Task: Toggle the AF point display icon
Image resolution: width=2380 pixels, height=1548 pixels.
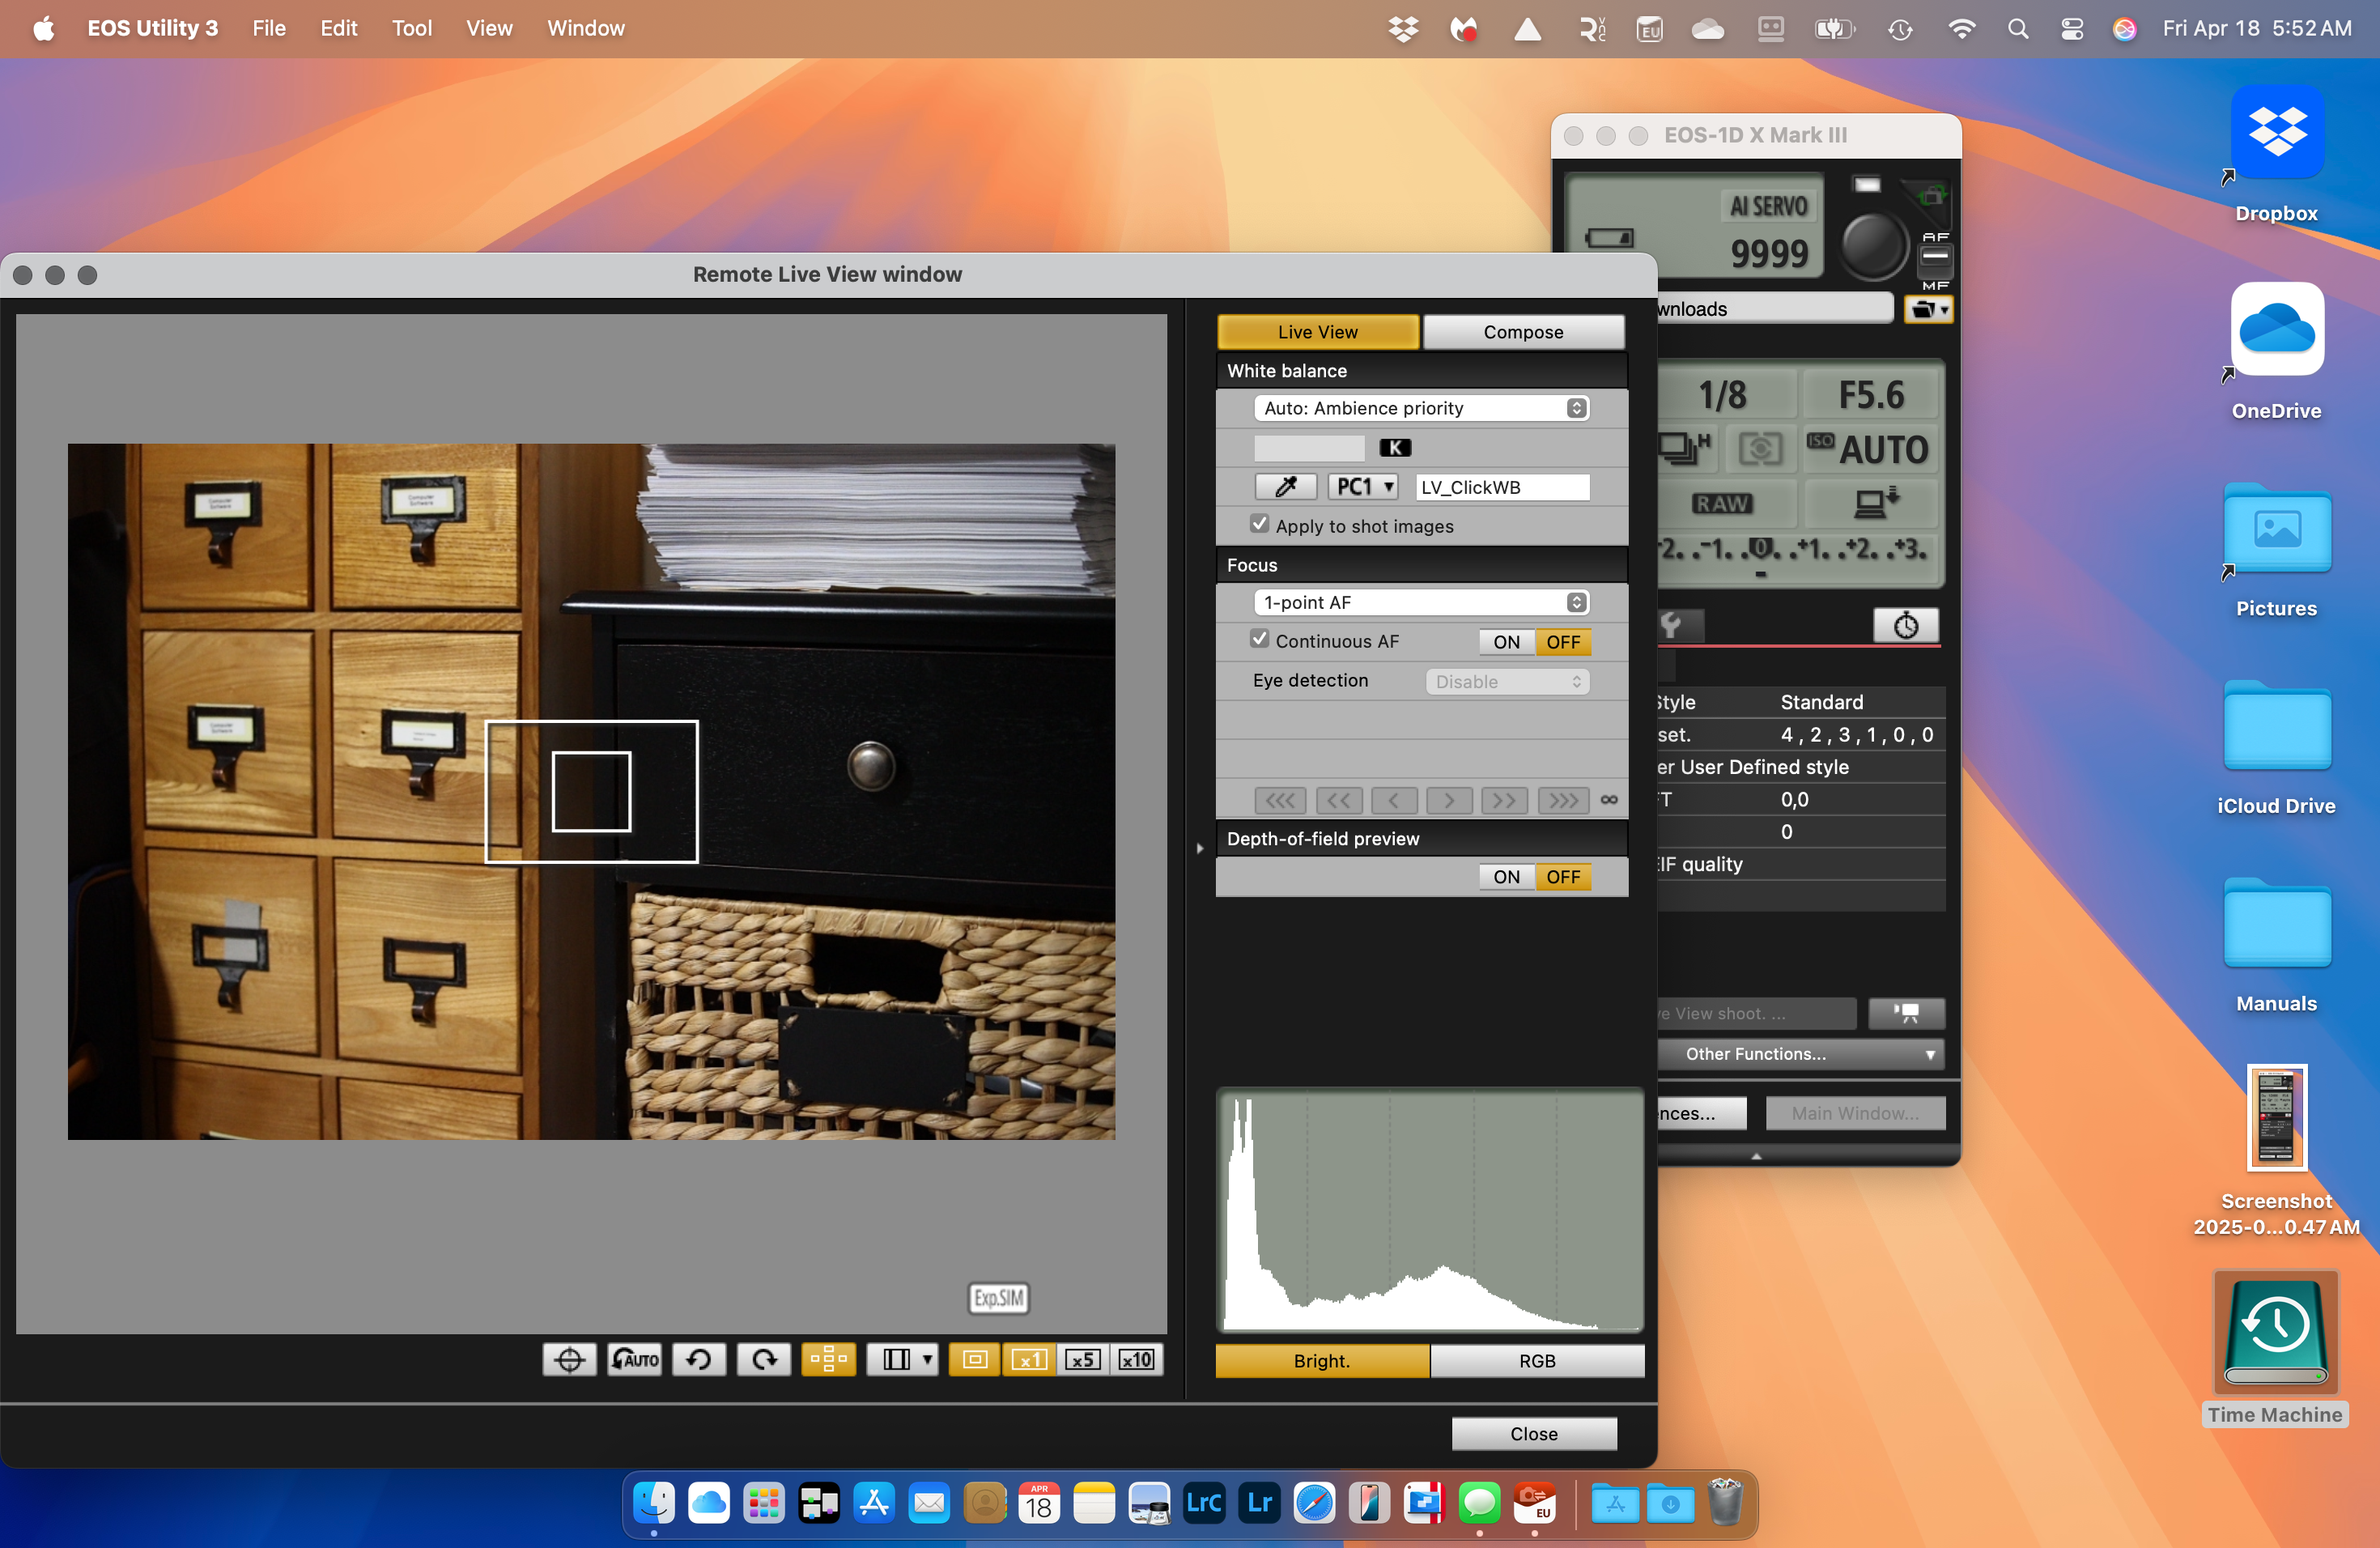Action: (x=828, y=1359)
